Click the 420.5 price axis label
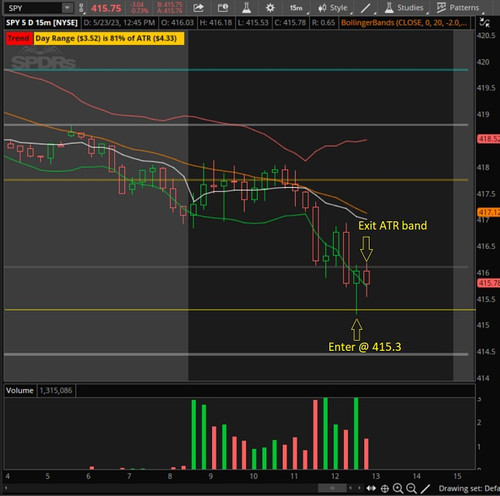 pos(486,36)
